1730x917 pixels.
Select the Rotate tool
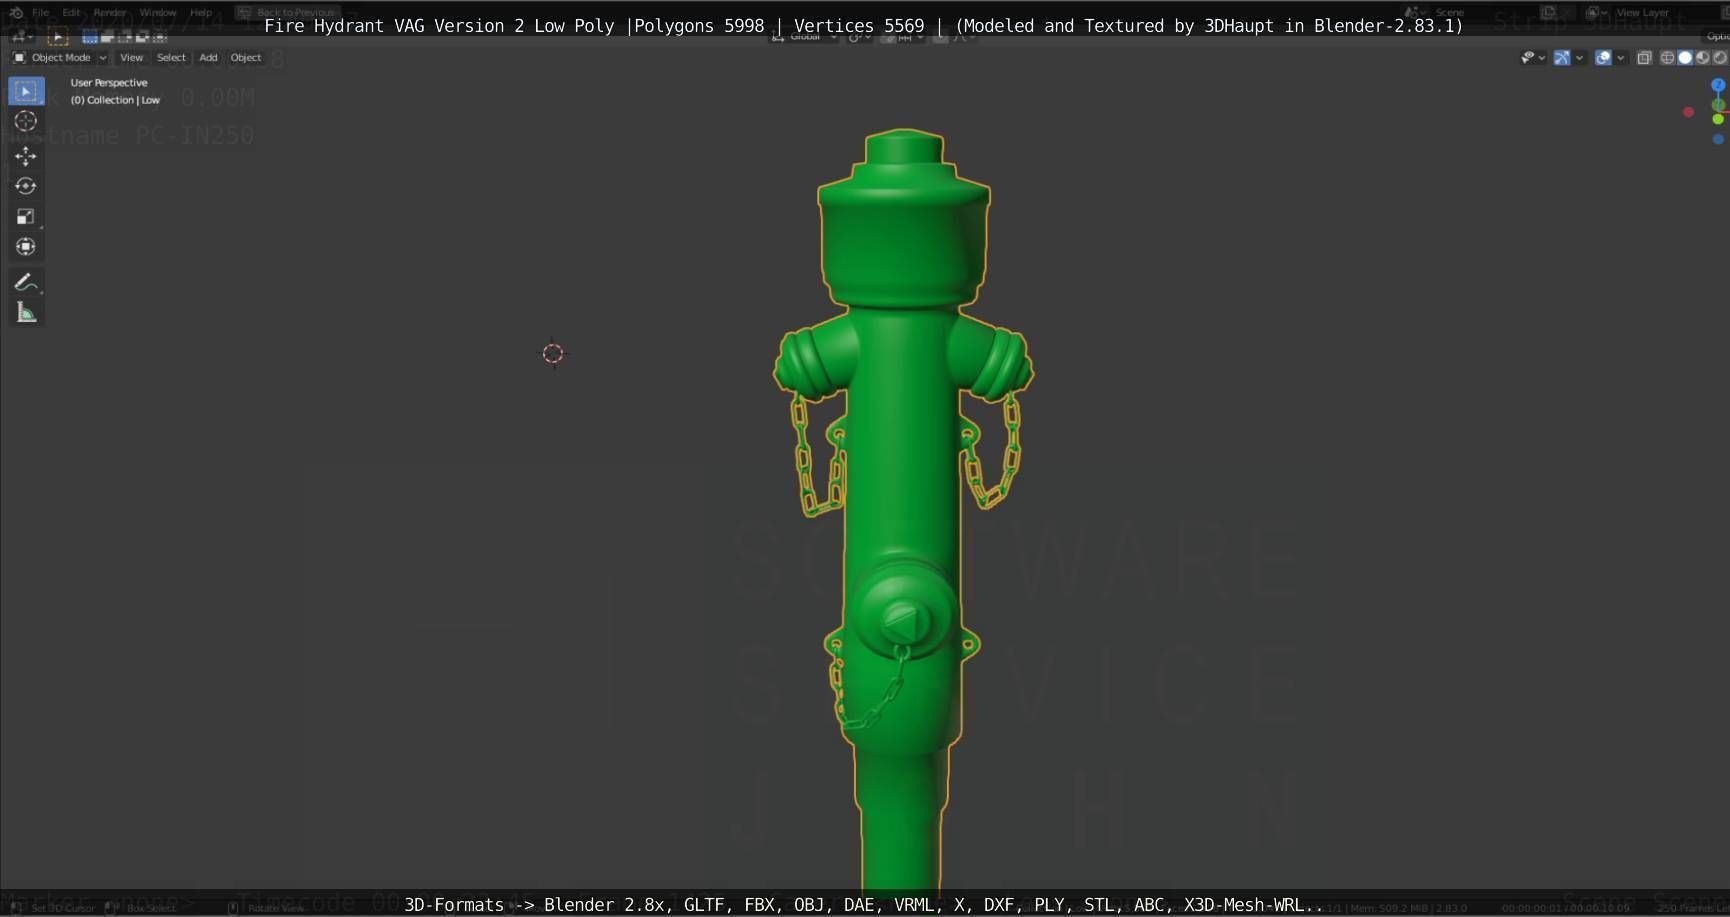click(26, 186)
